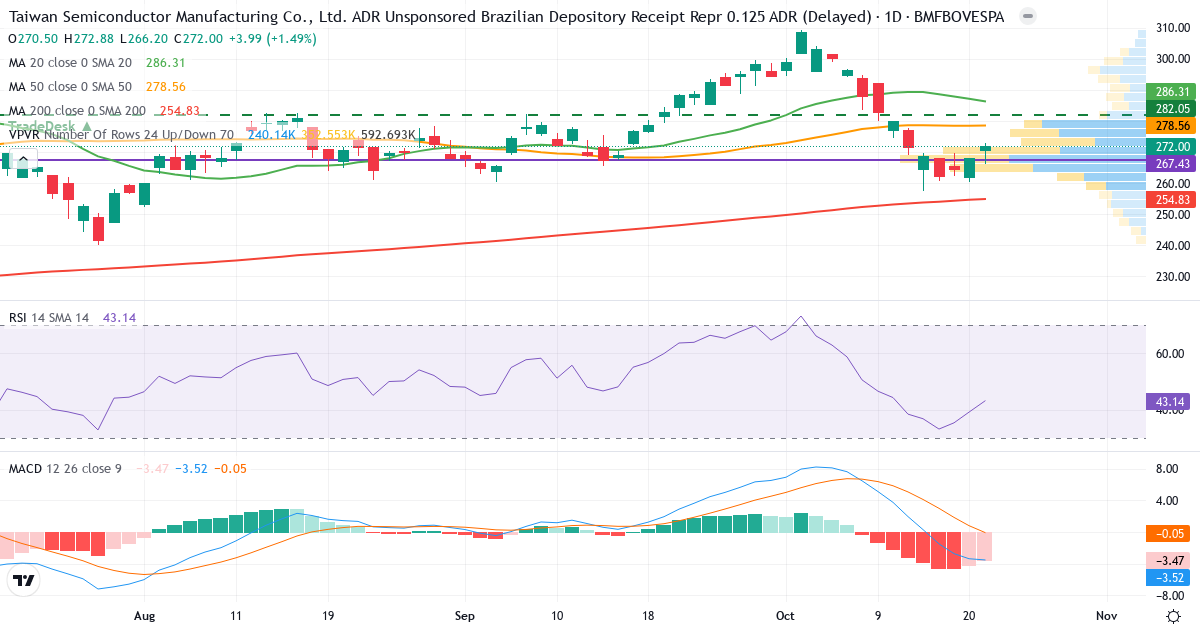Click the red 254.83 price axis label
The height and width of the screenshot is (630, 1200).
[1171, 200]
